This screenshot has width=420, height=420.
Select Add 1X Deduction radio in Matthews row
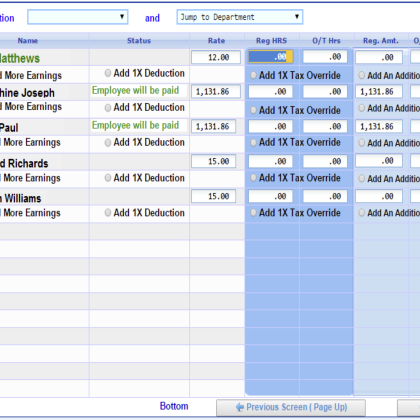(x=108, y=73)
